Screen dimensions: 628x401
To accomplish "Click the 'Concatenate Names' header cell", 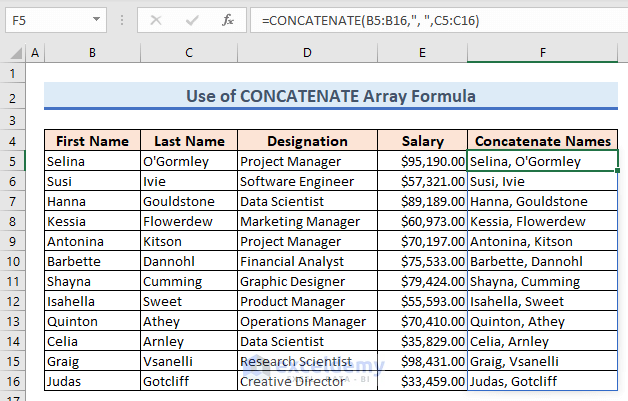I will coord(542,141).
